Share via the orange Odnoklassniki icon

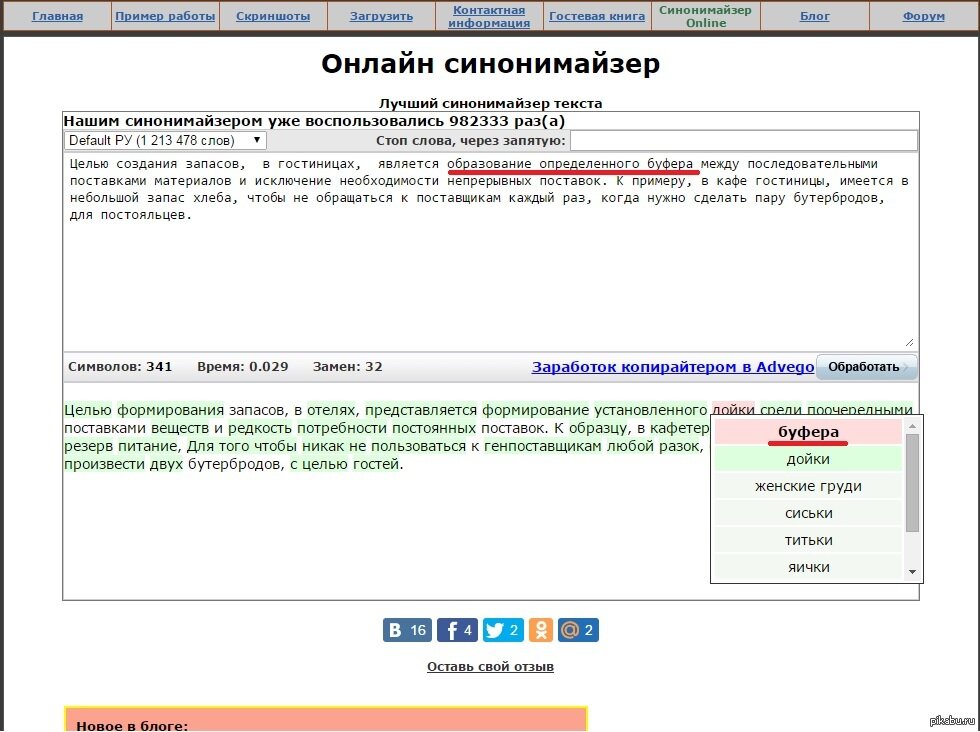point(541,629)
